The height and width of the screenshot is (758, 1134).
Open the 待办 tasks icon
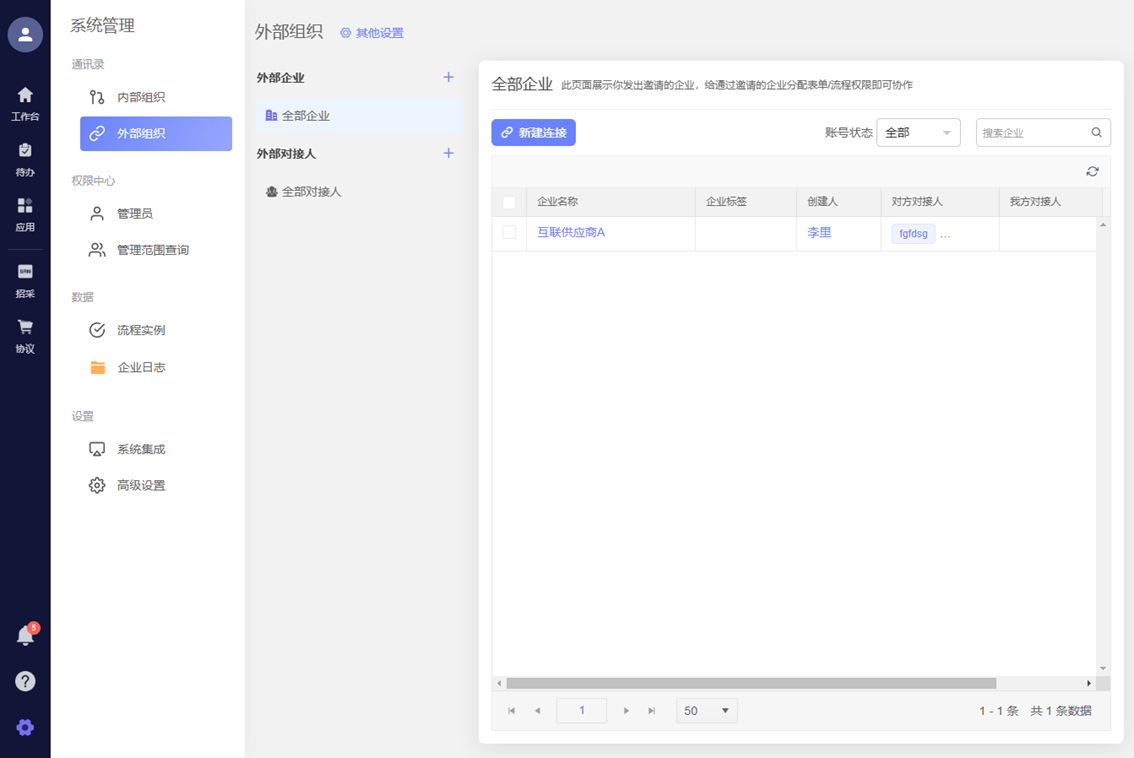click(25, 158)
